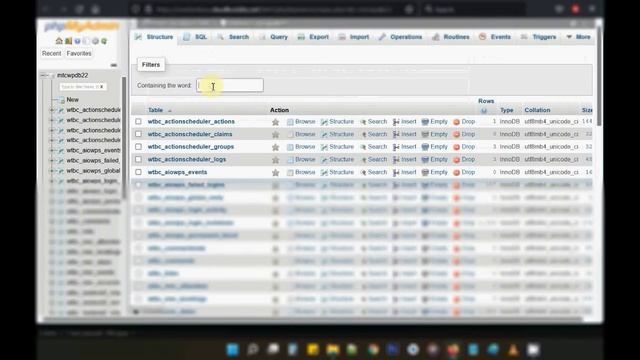Open the phpMyAdmin home icon
This screenshot has width=640, height=360.
[x=59, y=41]
